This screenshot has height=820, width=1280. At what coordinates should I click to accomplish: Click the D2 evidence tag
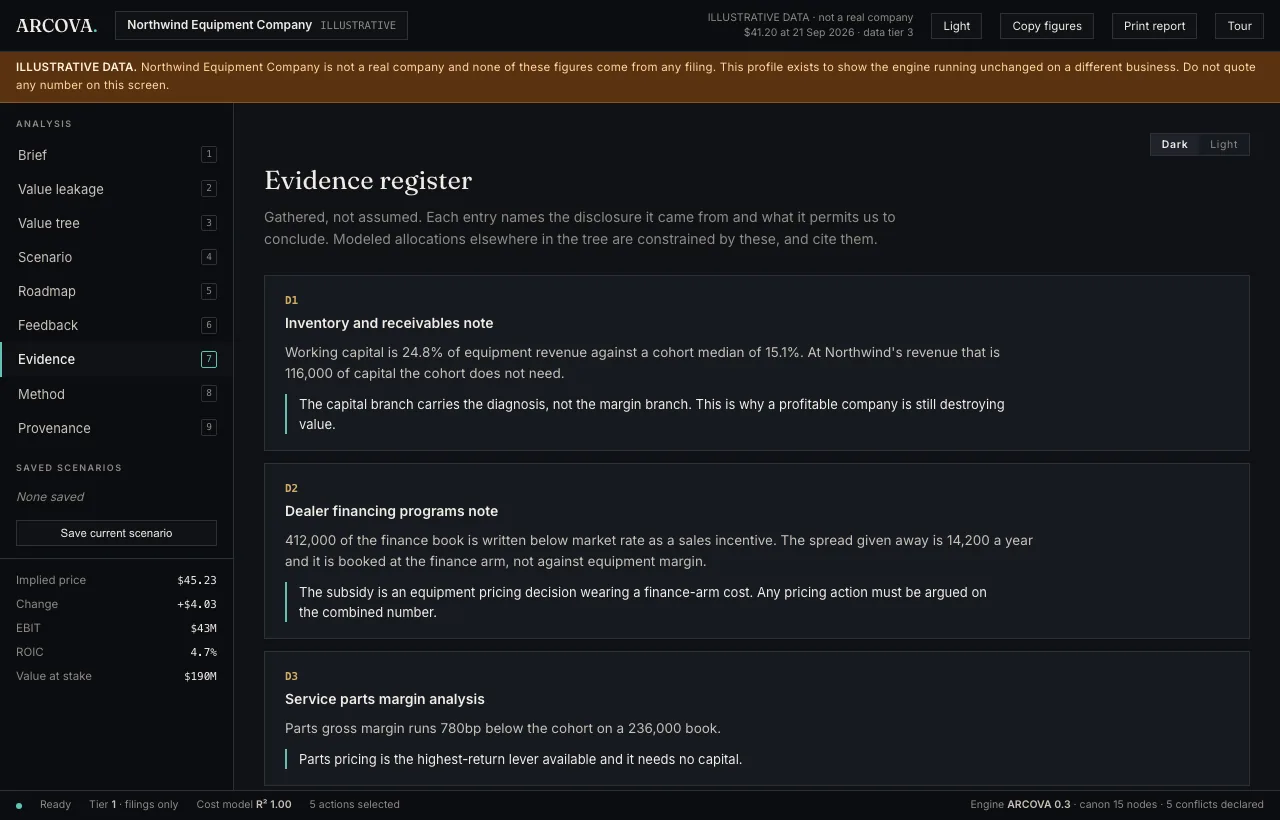291,488
